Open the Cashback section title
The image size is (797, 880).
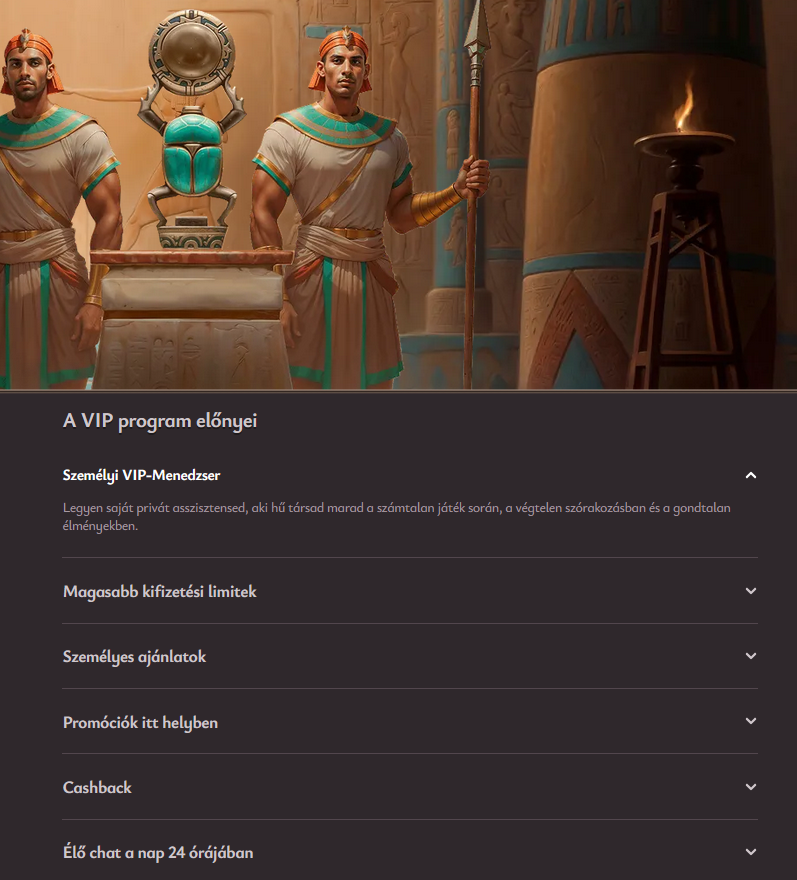click(97, 787)
